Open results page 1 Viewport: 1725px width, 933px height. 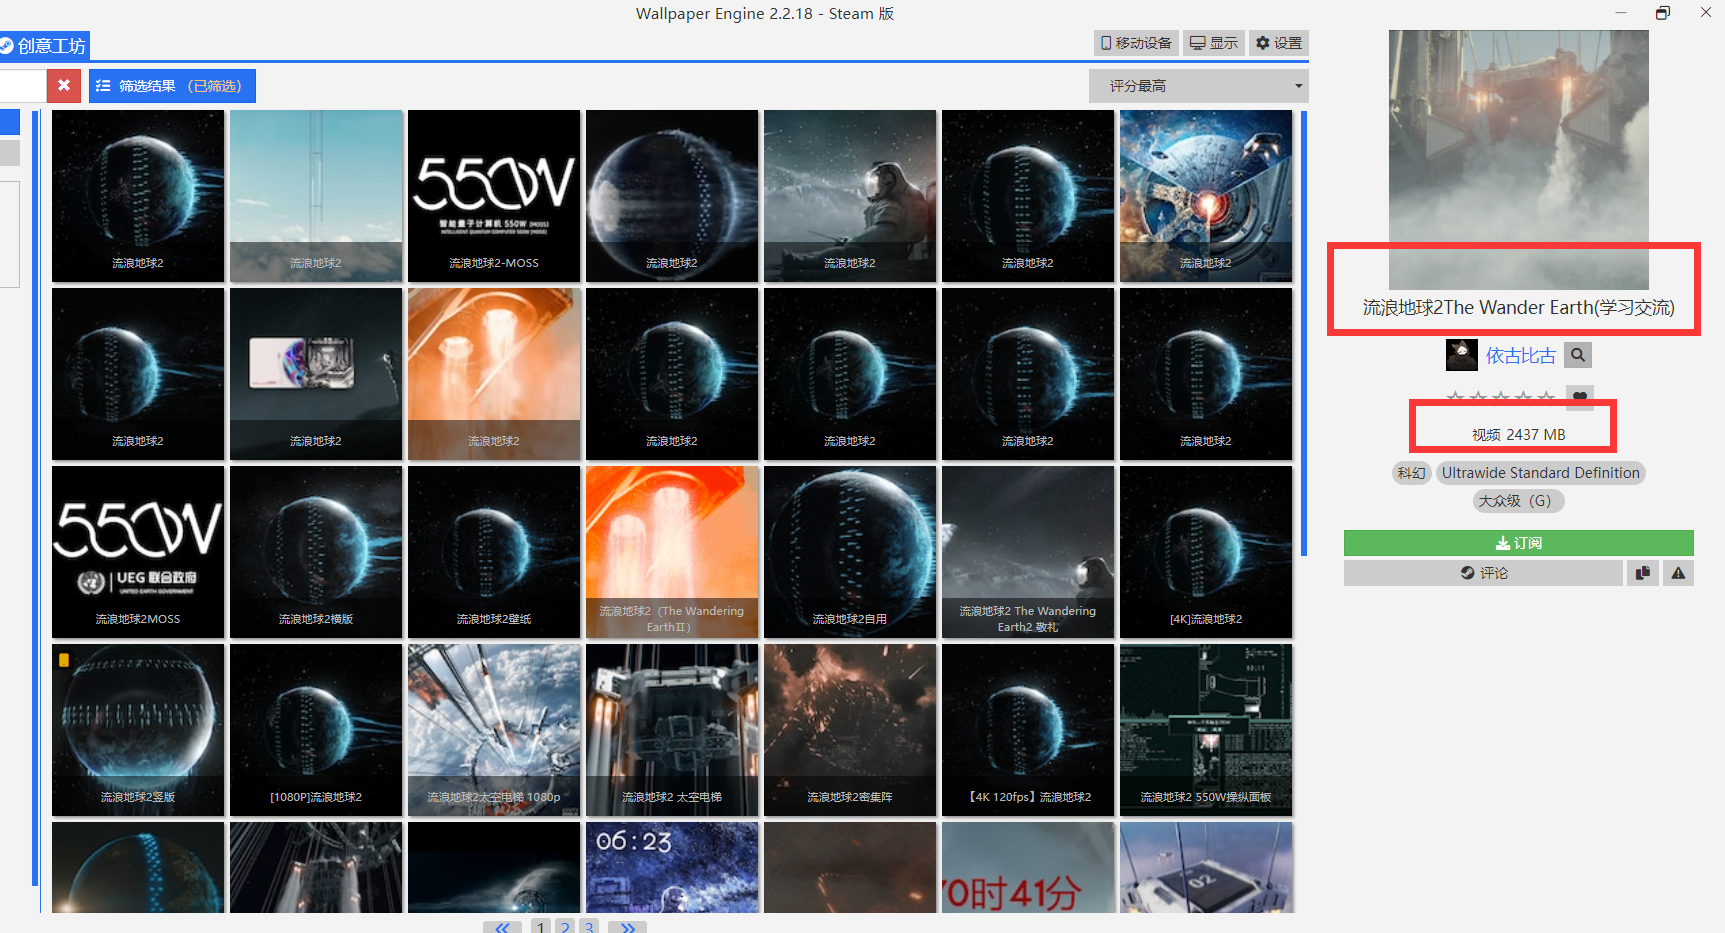pos(540,927)
